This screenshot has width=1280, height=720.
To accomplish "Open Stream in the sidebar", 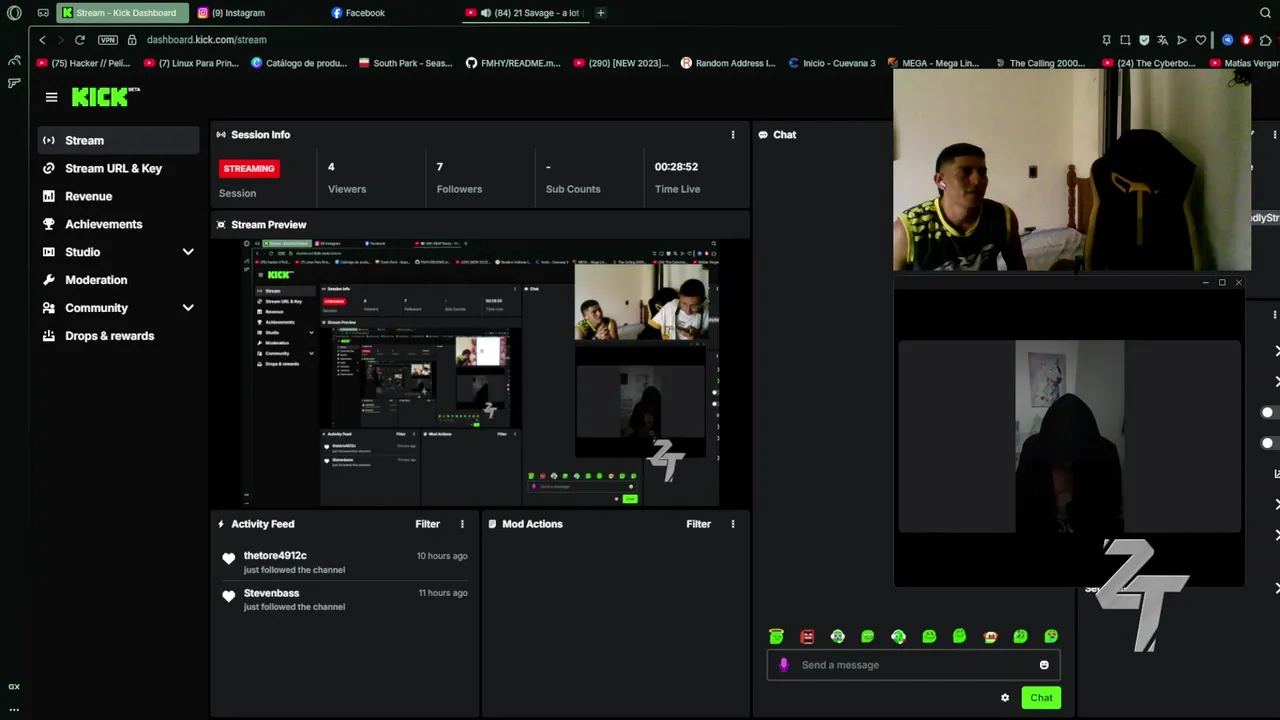I will [118, 140].
